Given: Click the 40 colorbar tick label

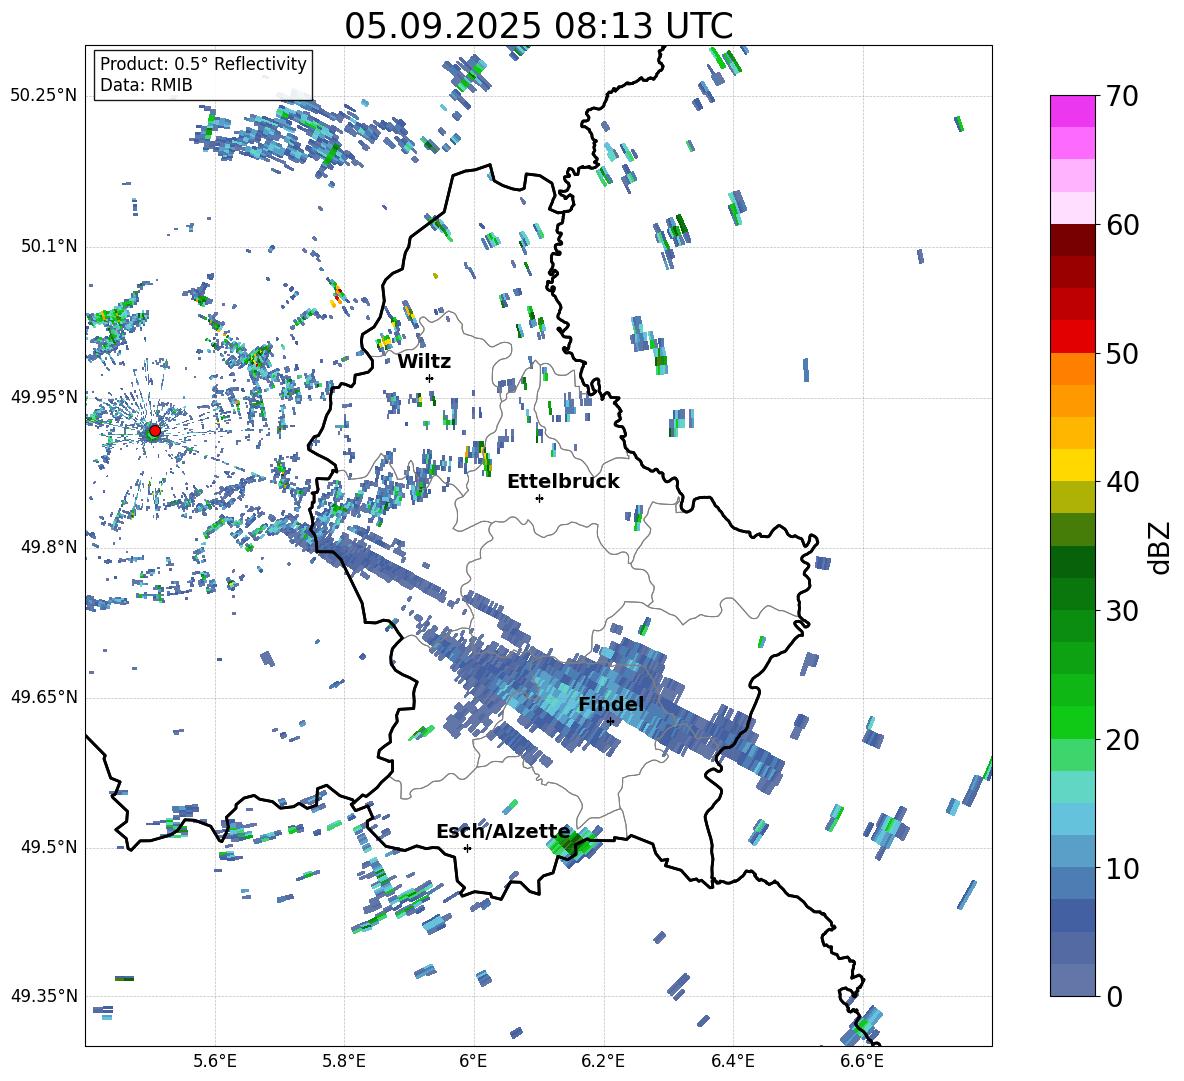Looking at the screenshot, I should point(1122,482).
